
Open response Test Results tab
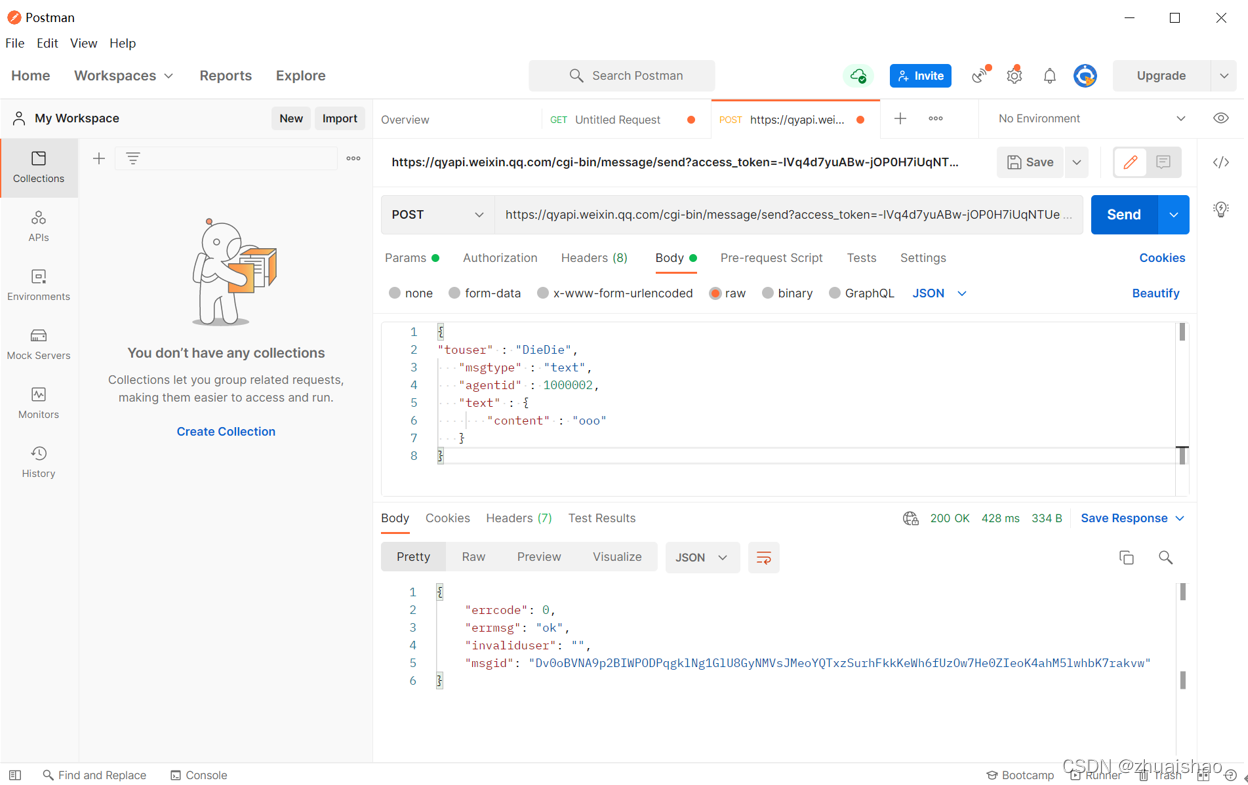click(x=602, y=518)
